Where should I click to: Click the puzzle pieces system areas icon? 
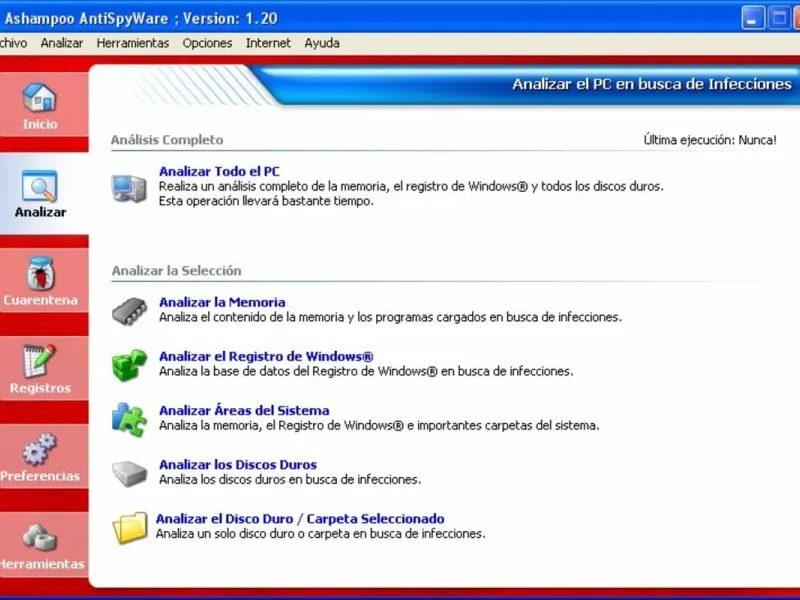129,419
